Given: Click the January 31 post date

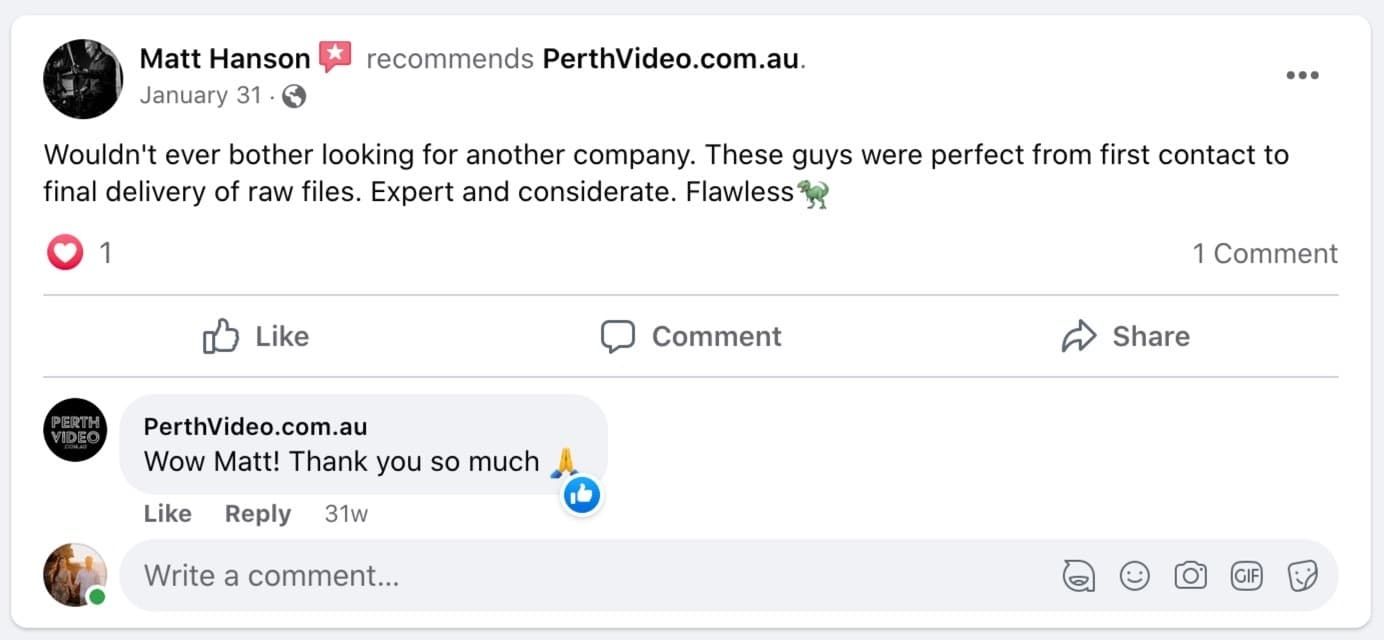Looking at the screenshot, I should pos(200,96).
